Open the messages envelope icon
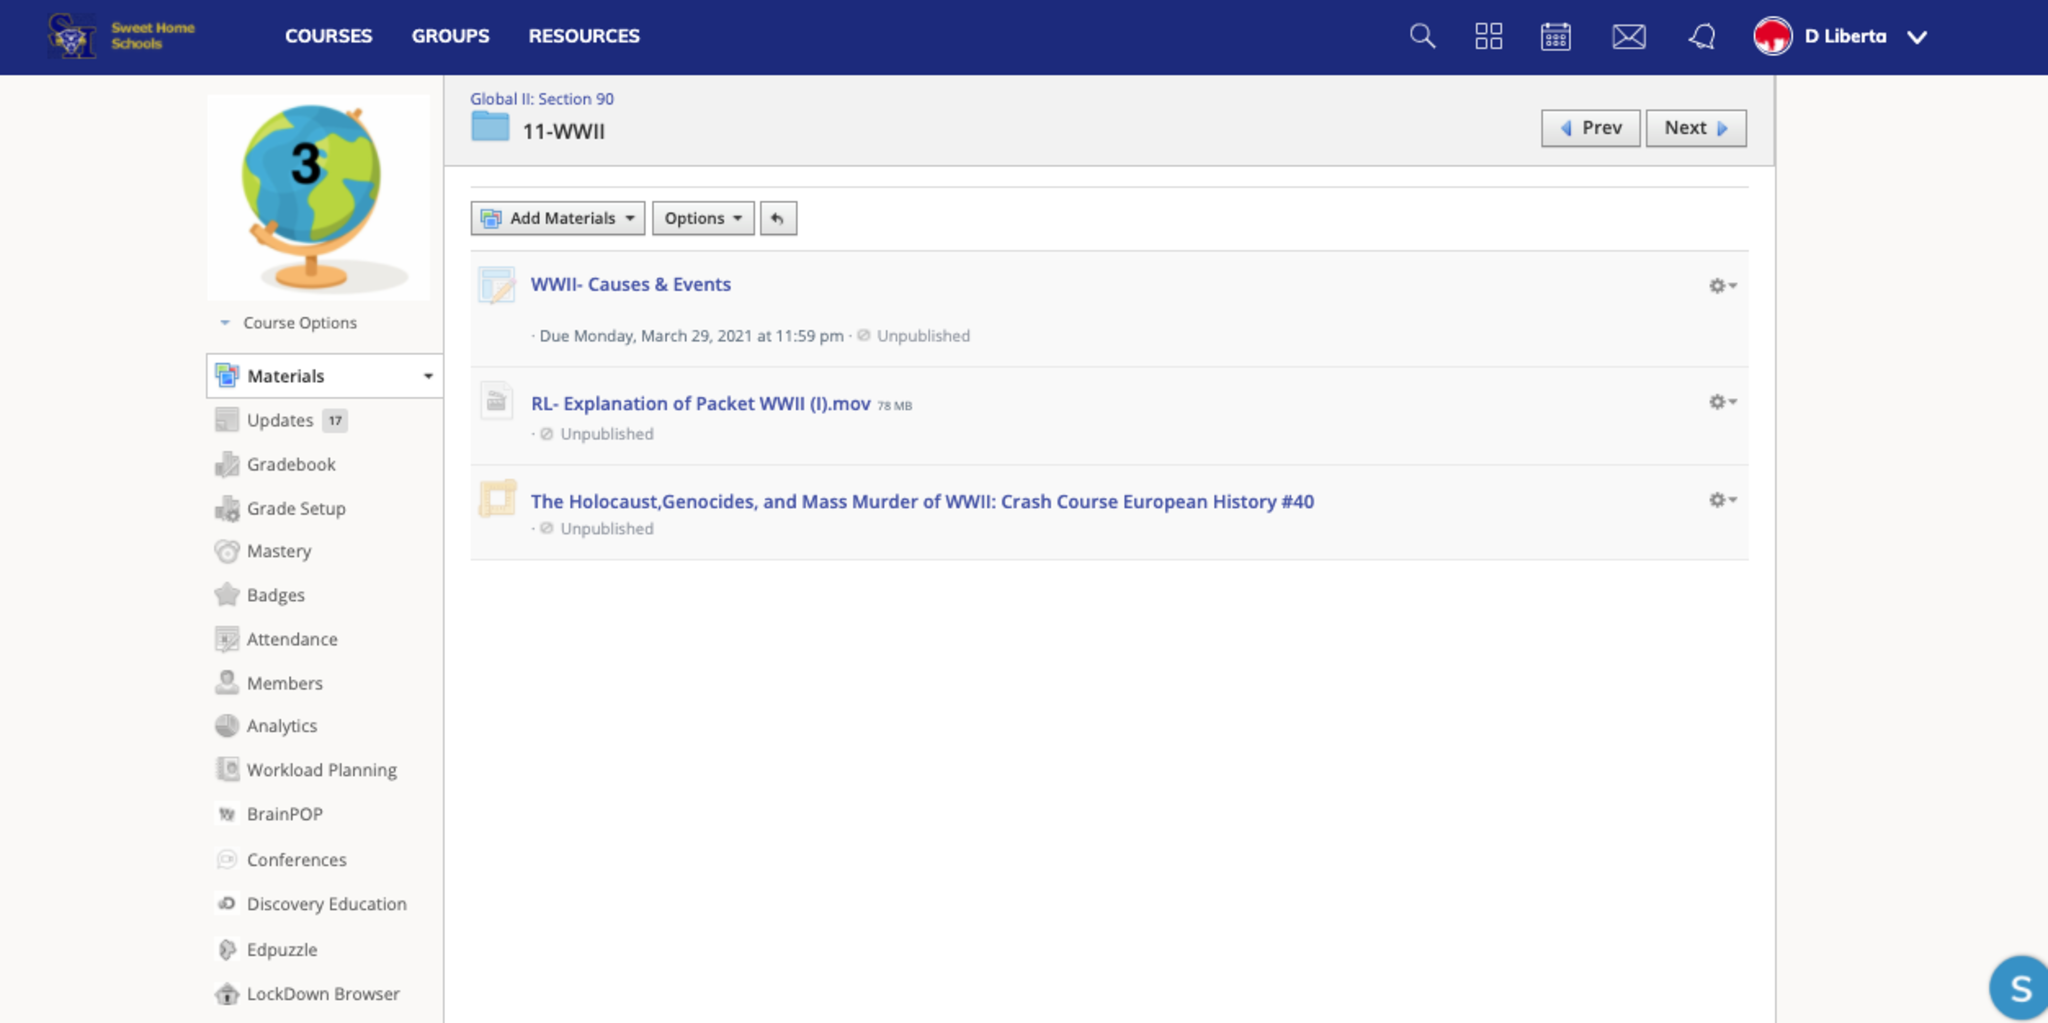Viewport: 2048px width, 1023px height. [x=1628, y=37]
